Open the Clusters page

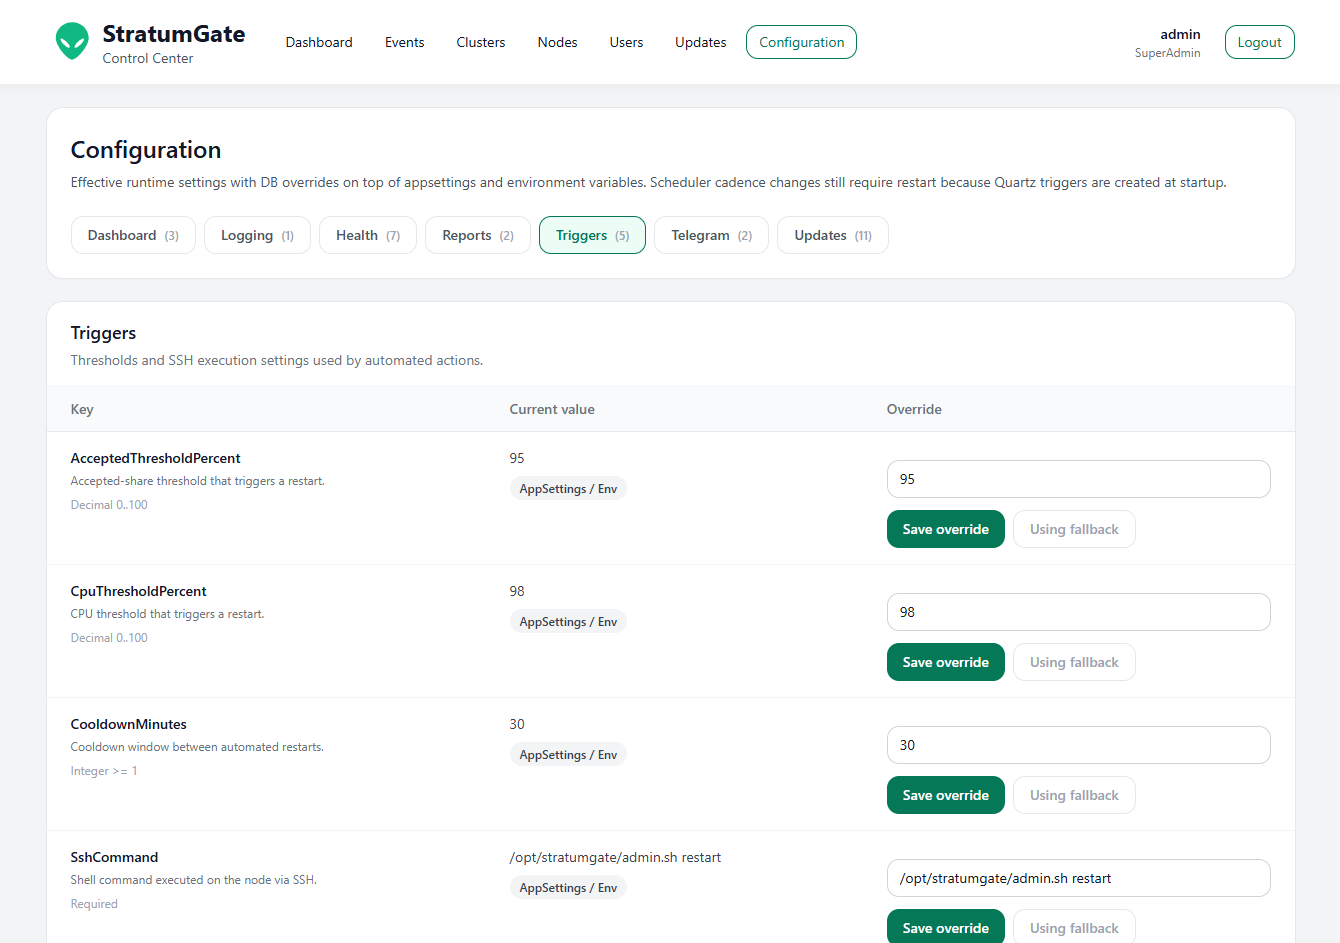(480, 42)
